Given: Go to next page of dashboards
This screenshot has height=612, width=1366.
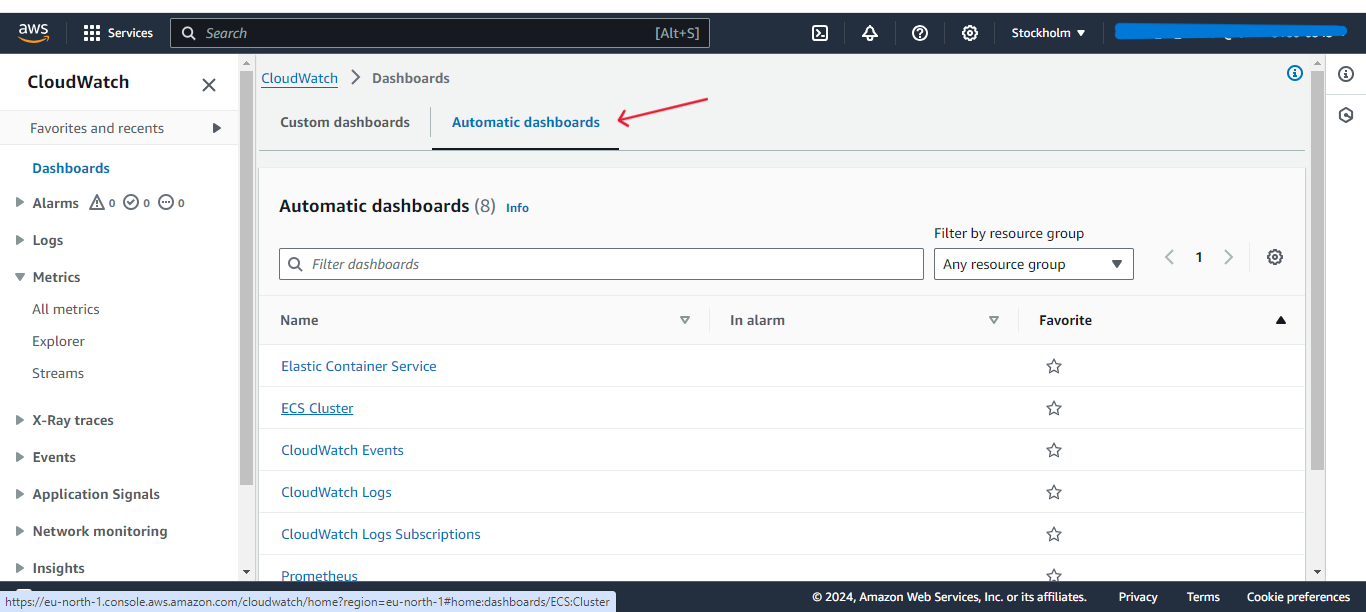Looking at the screenshot, I should [1229, 257].
